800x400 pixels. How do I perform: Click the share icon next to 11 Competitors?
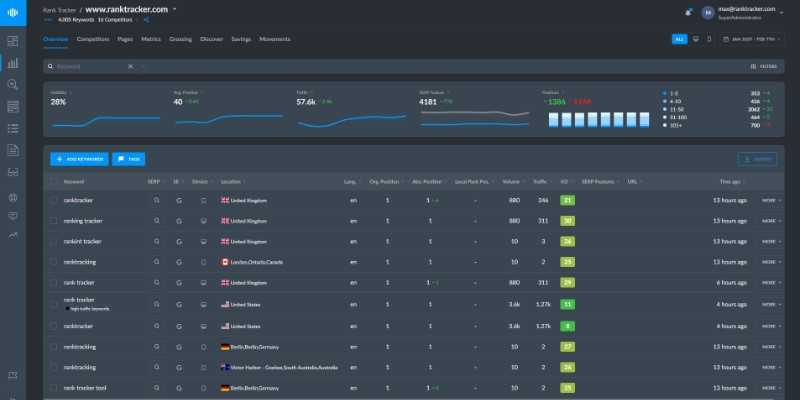(146, 20)
